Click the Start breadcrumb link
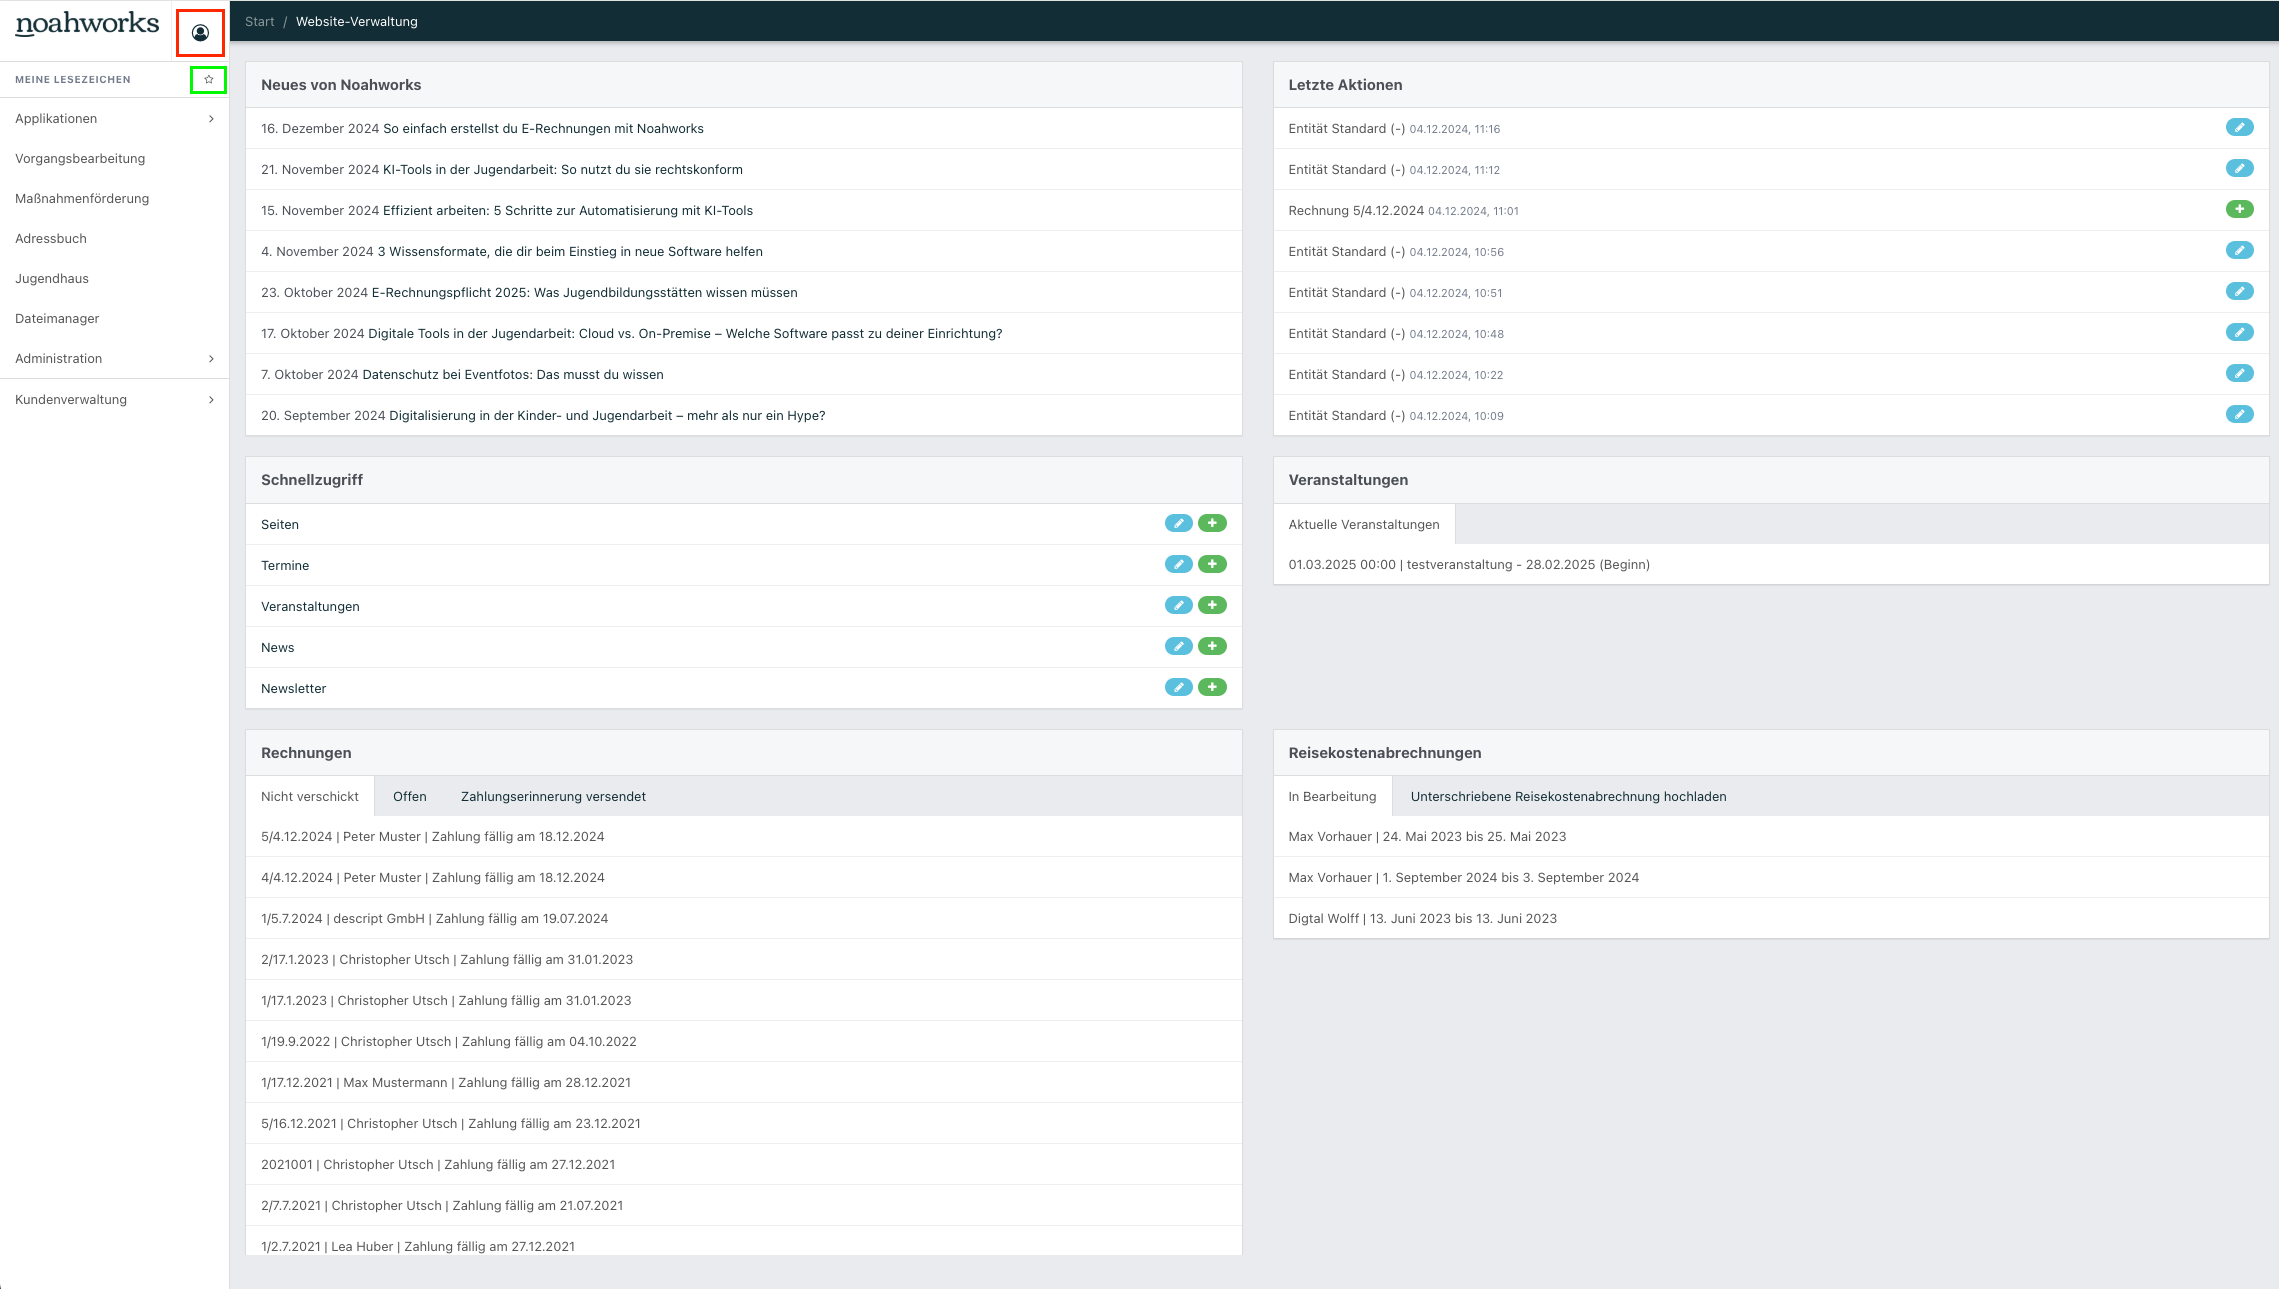 point(259,22)
